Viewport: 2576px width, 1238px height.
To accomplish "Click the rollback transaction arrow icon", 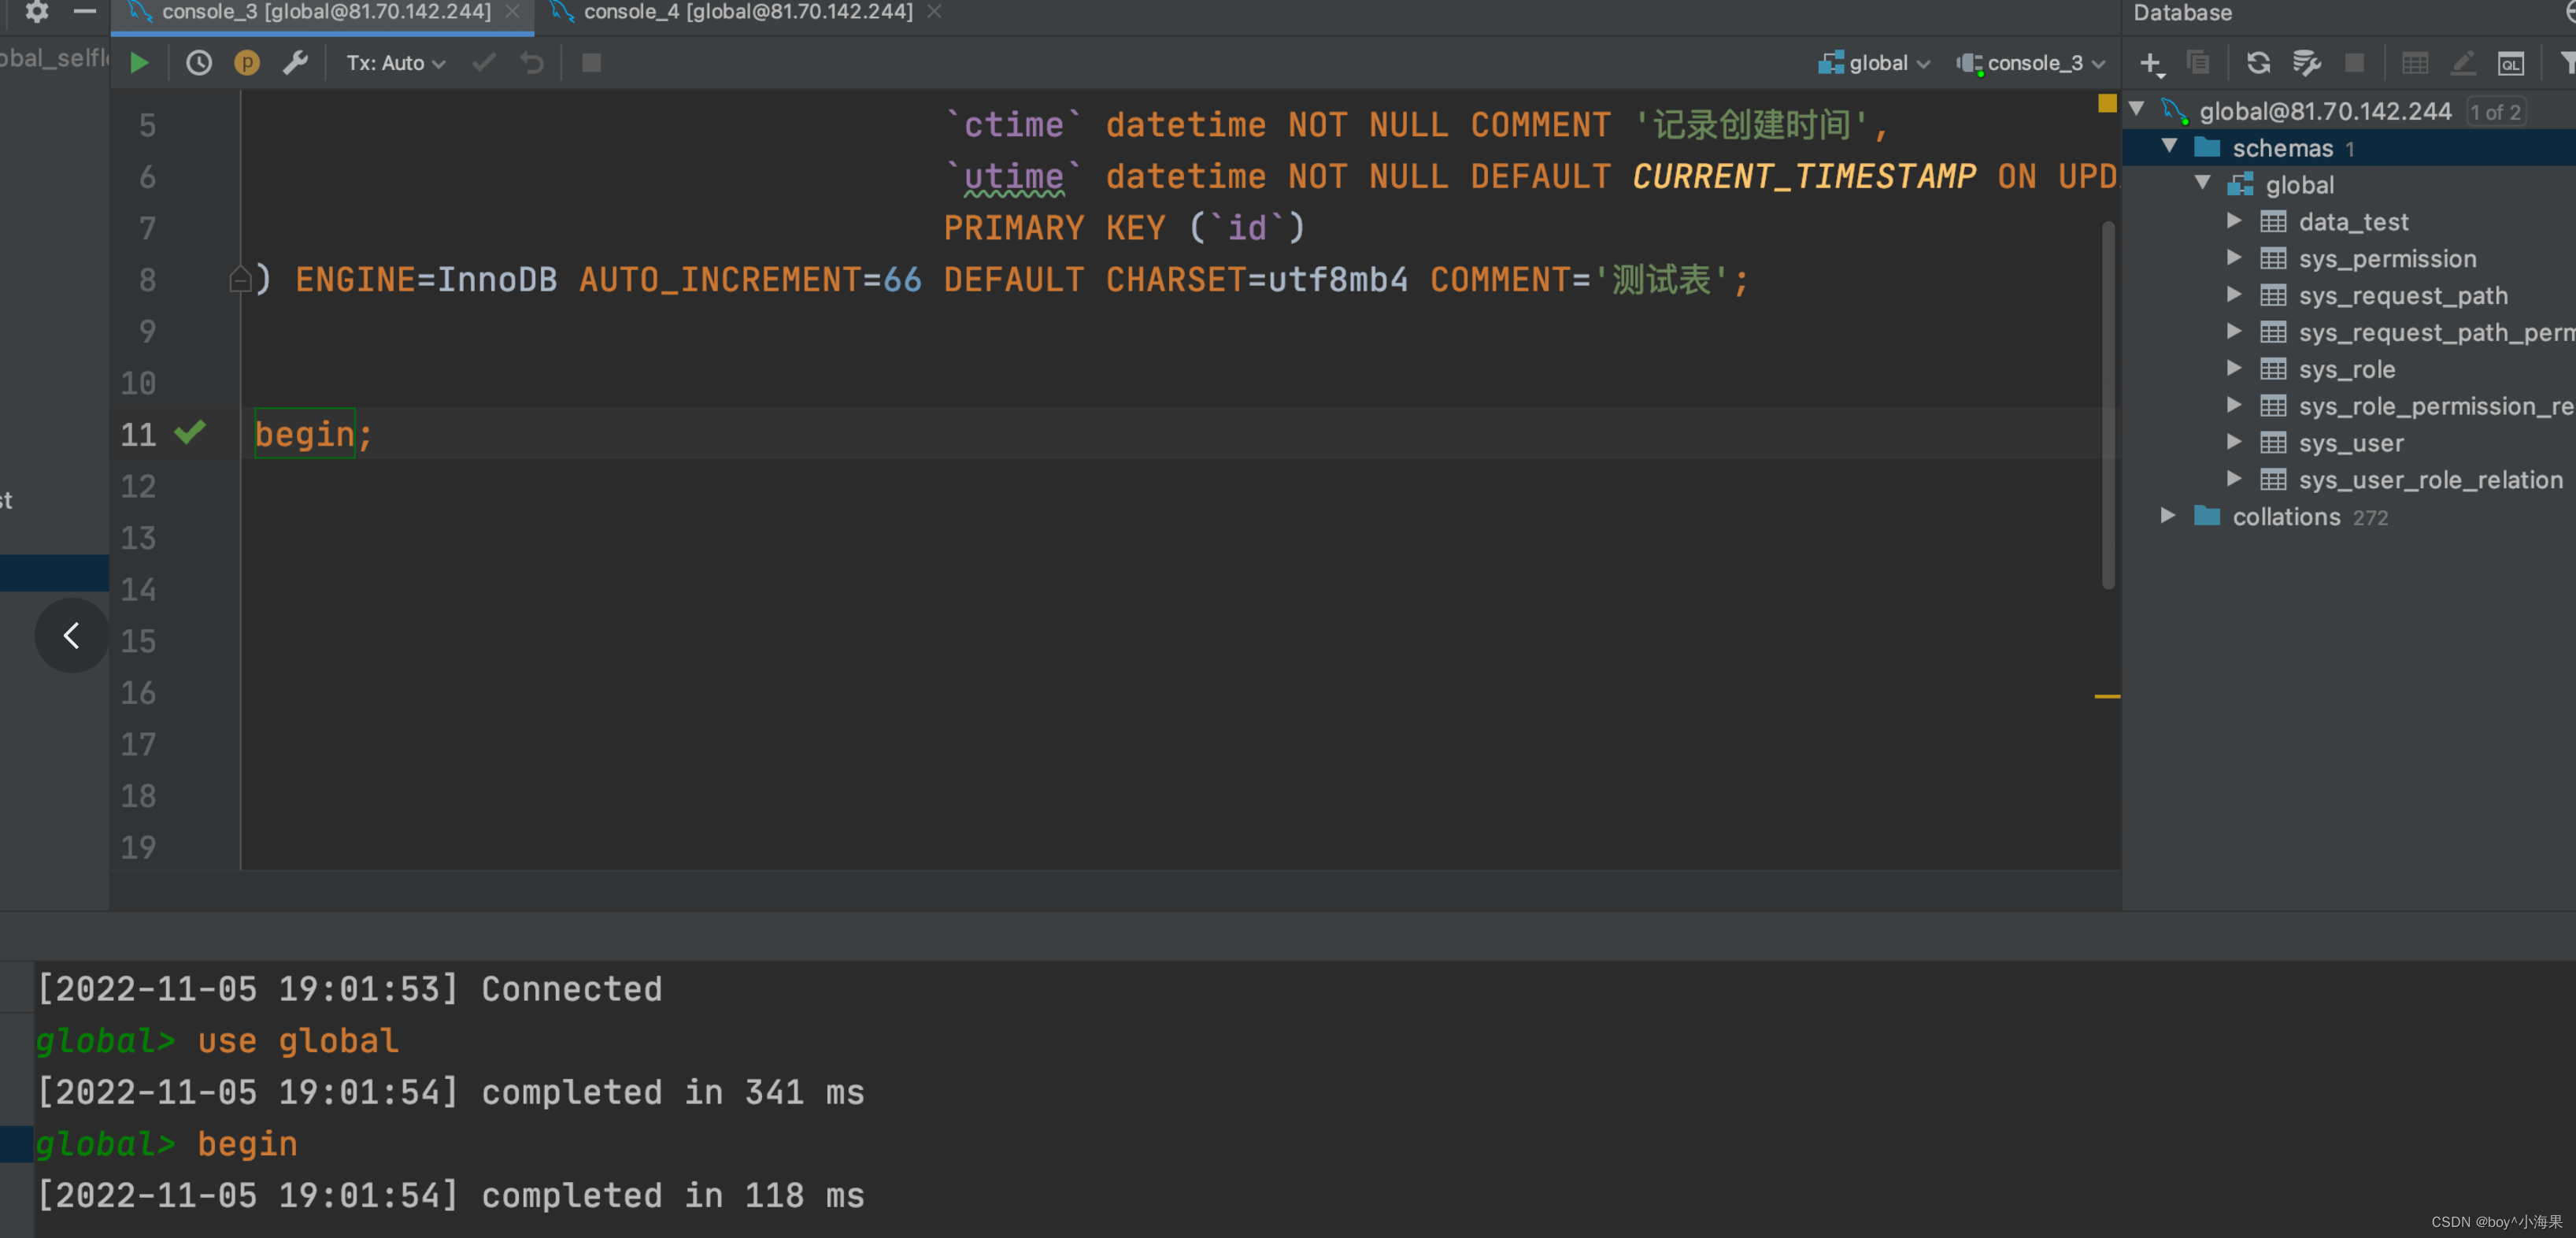I will 532,63.
